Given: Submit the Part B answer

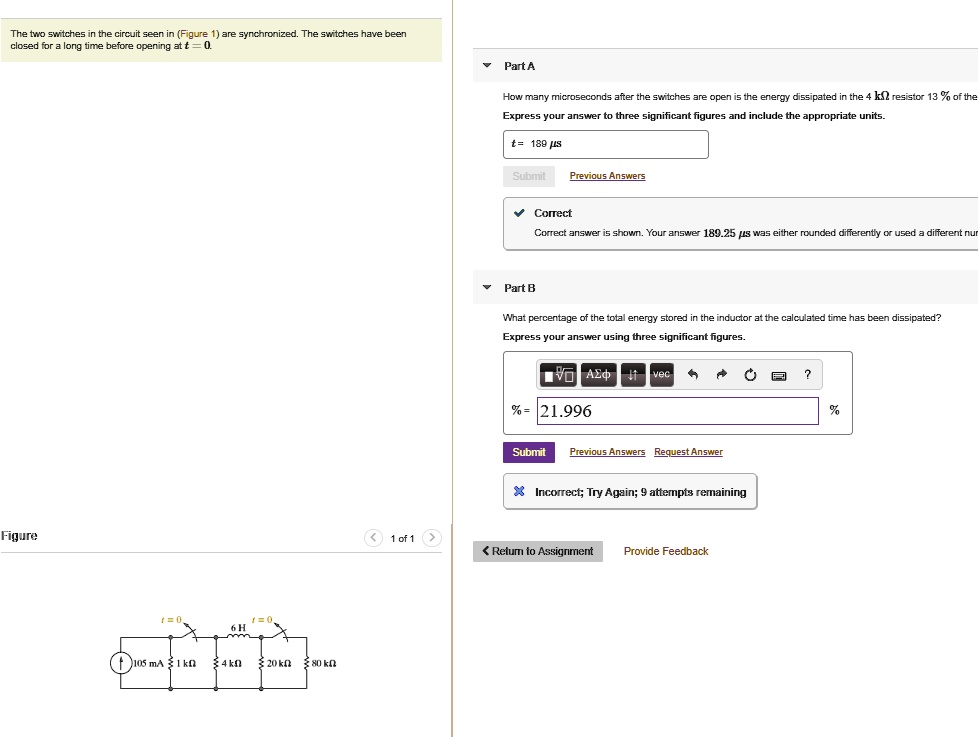Looking at the screenshot, I should tap(528, 451).
